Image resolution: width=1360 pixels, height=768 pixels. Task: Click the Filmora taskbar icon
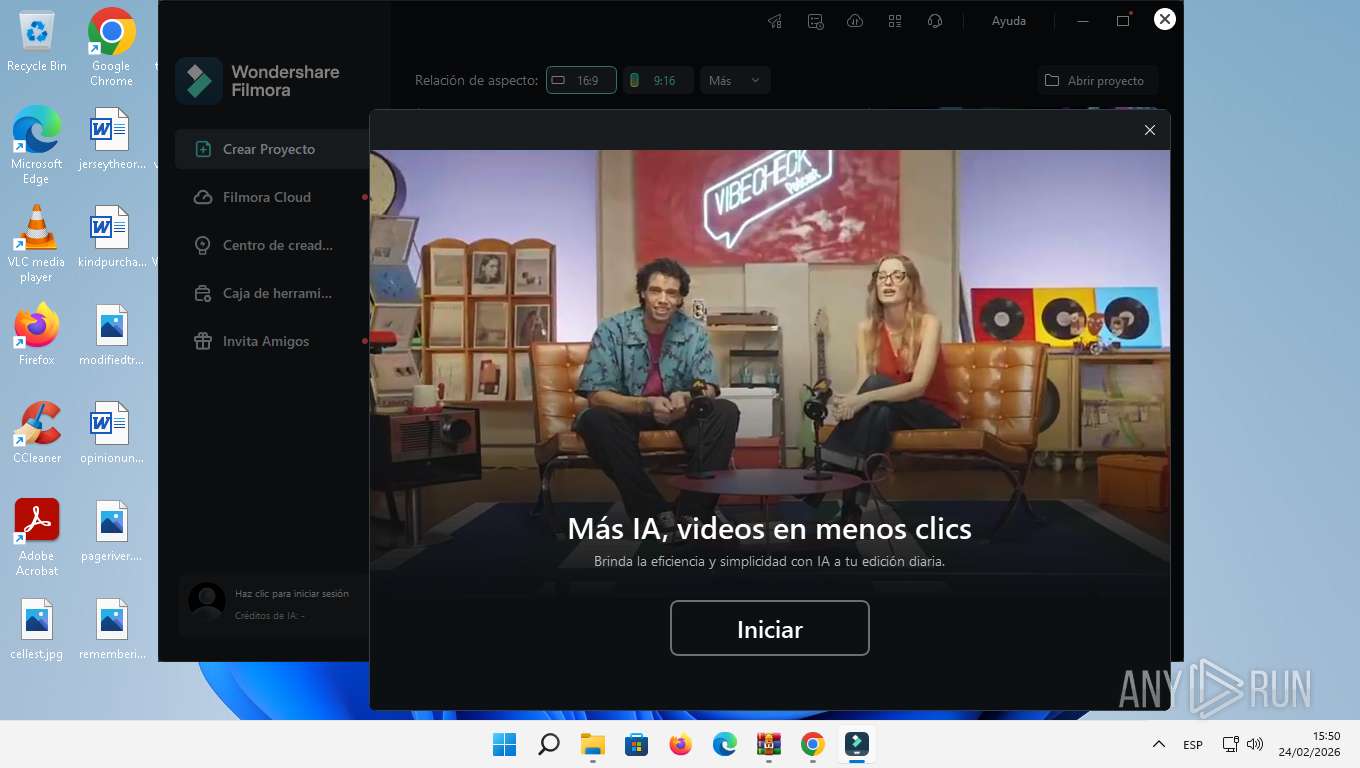click(x=857, y=744)
